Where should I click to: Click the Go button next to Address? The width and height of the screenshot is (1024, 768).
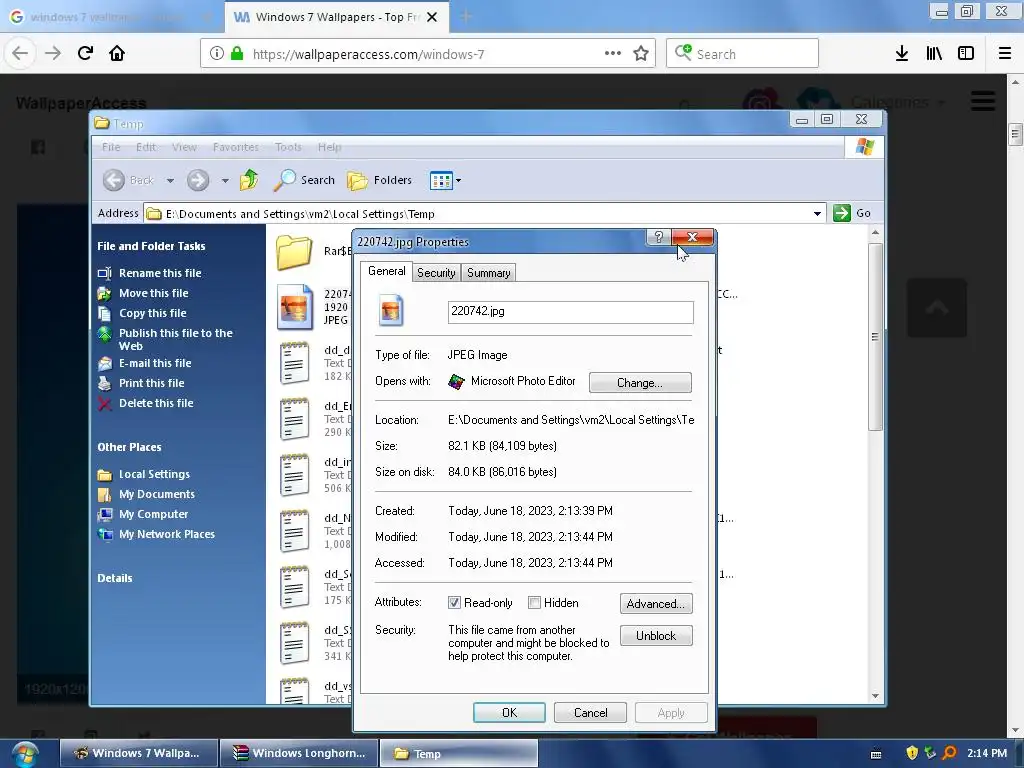852,213
